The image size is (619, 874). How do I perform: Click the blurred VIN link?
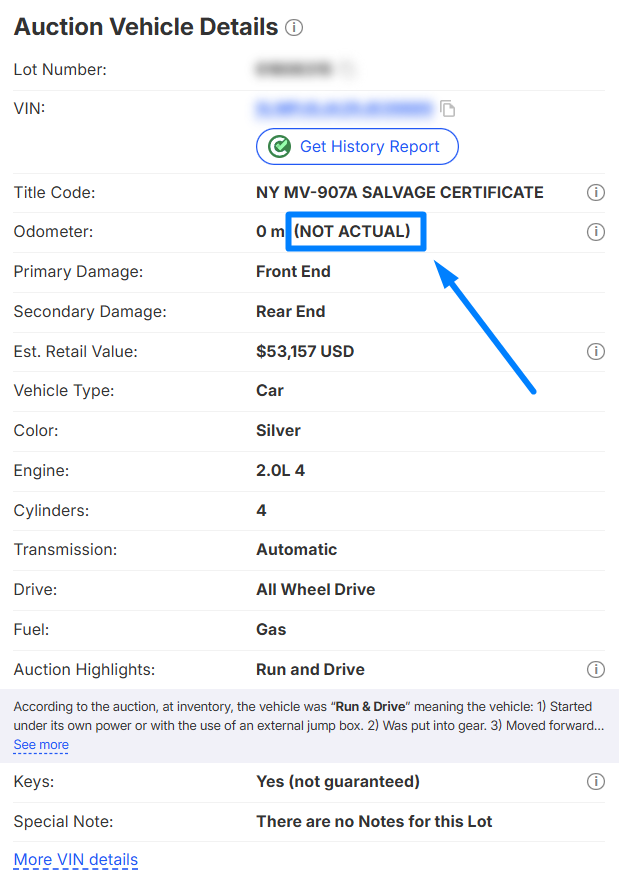344,107
